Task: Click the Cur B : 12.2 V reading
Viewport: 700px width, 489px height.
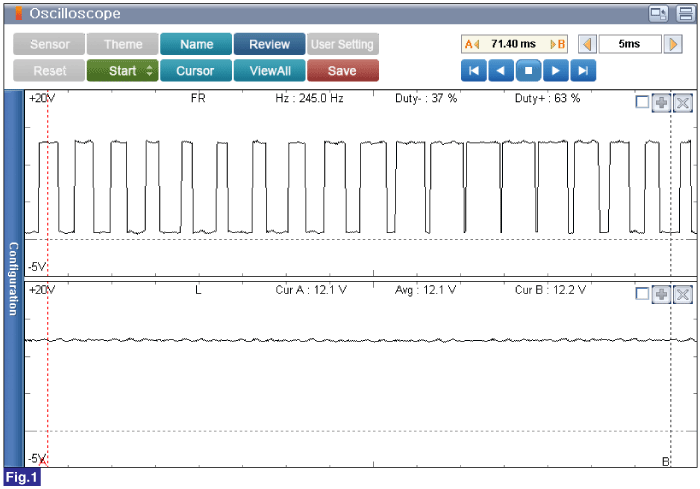Action: pyautogui.click(x=550, y=290)
